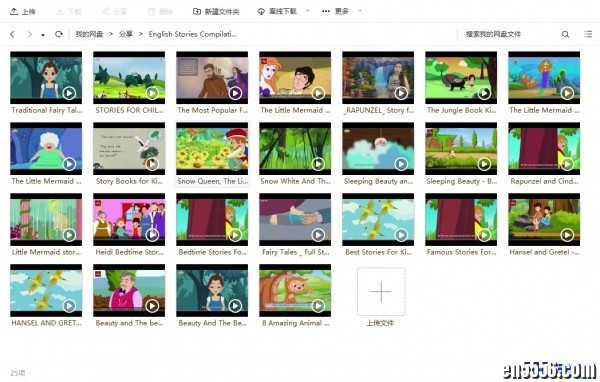Open the Famous Stories For.. thumbnail
Screen dimensions: 600x382
pos(461,219)
